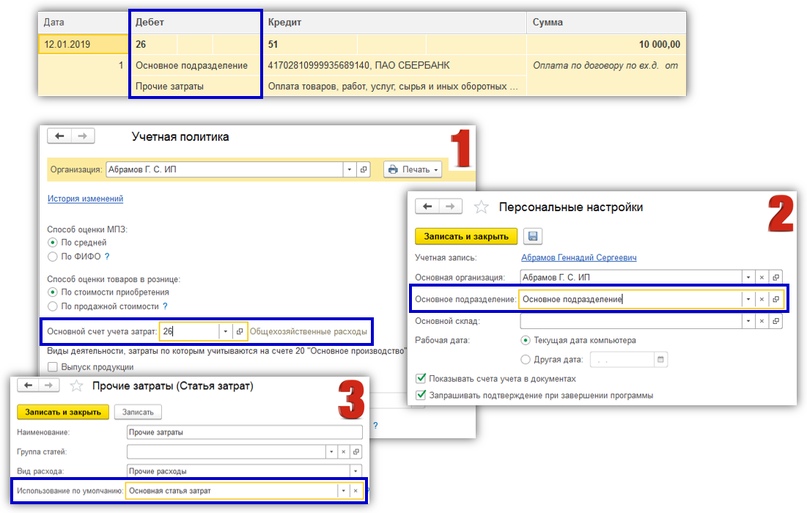
Task: Add Прочие затраты window to favorites star
Action: 76,386
